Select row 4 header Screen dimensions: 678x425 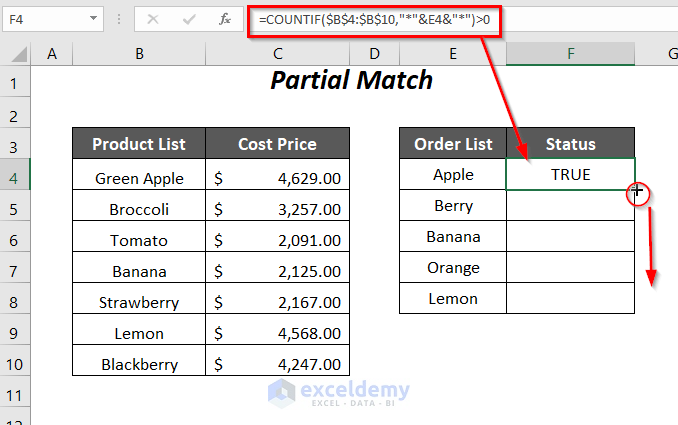[x=16, y=175]
